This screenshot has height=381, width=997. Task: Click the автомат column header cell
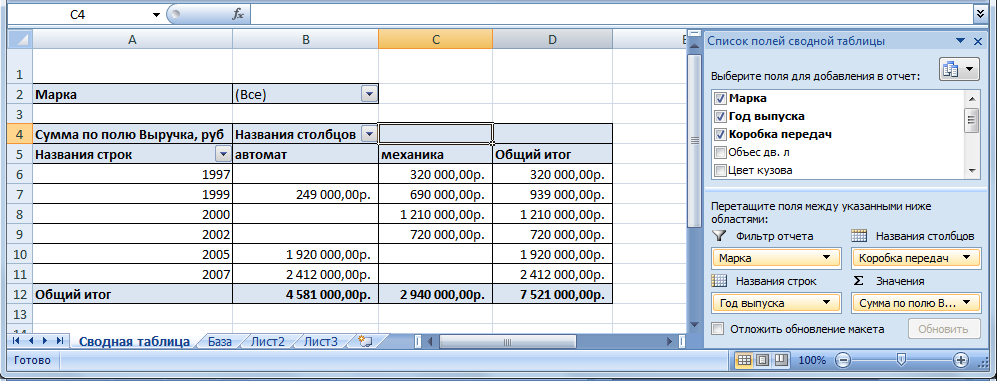pyautogui.click(x=305, y=154)
